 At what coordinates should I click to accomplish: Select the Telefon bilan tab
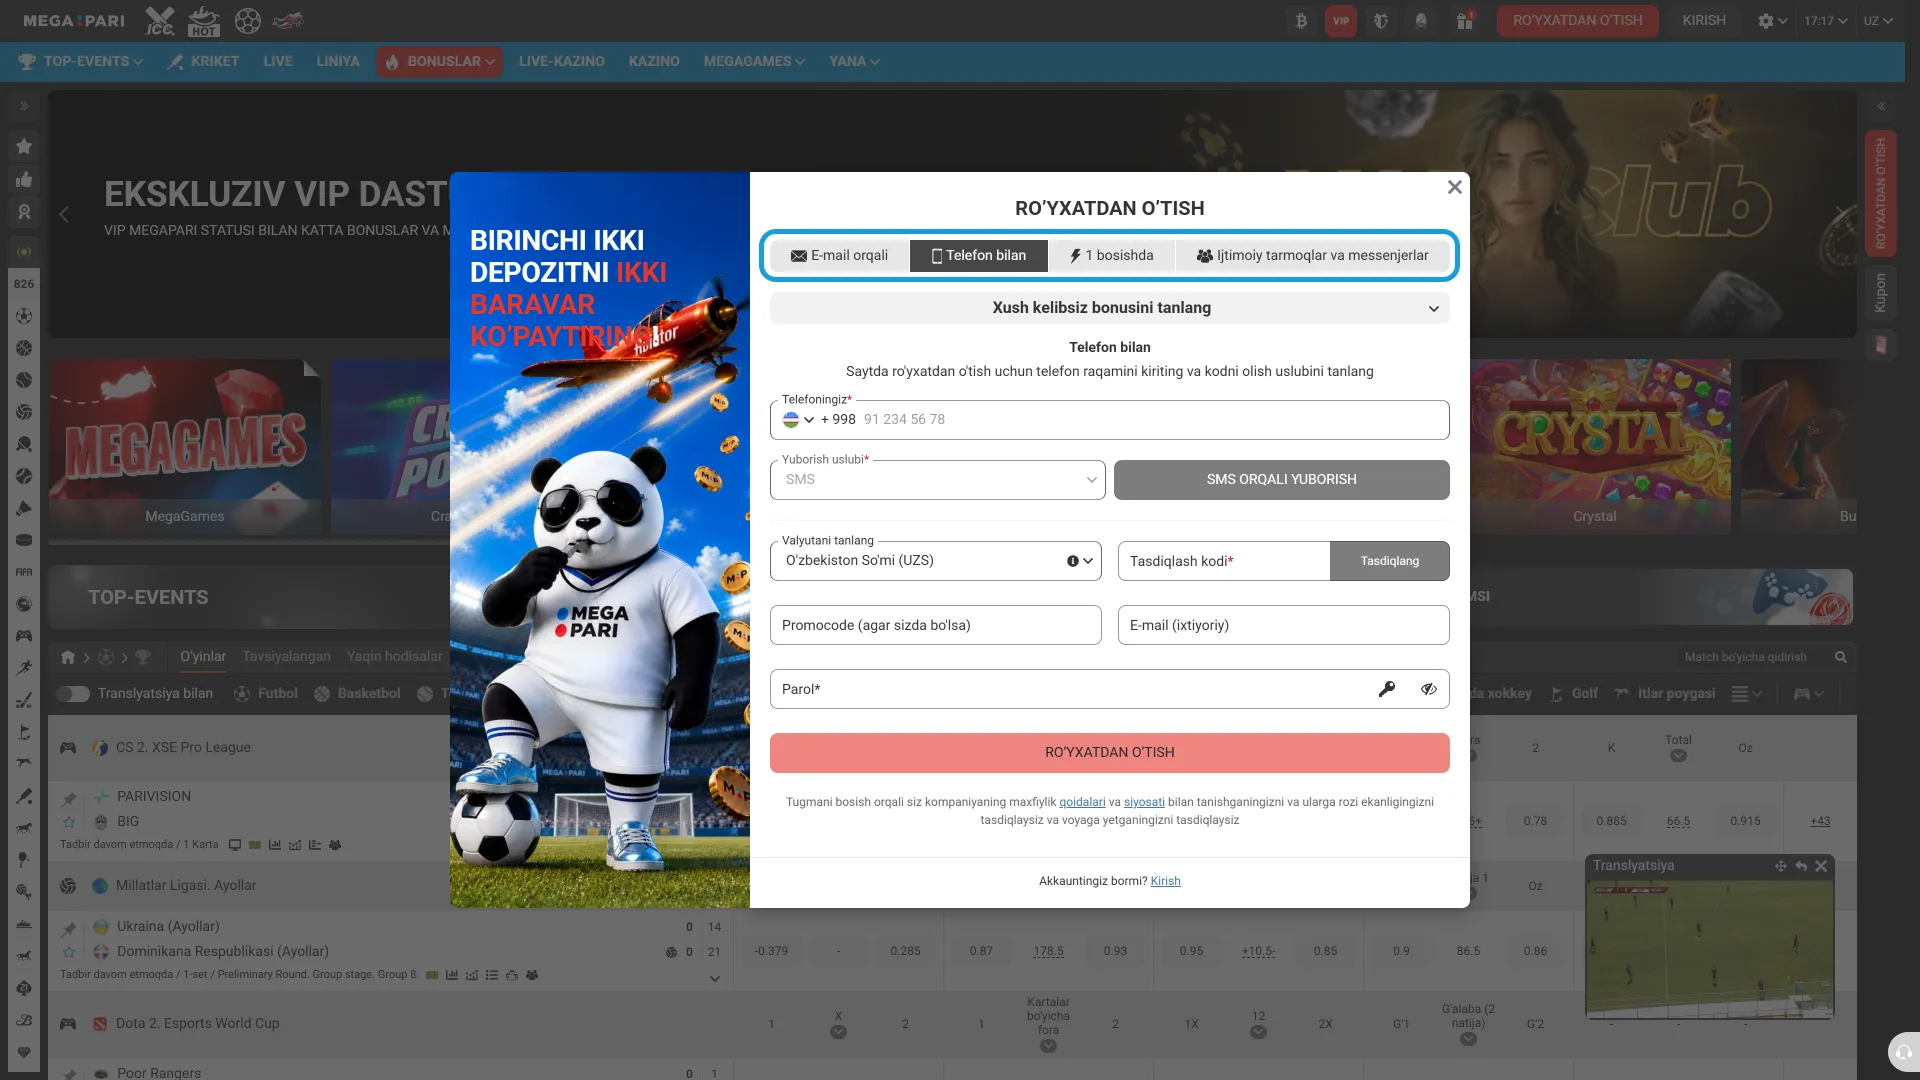coord(979,256)
